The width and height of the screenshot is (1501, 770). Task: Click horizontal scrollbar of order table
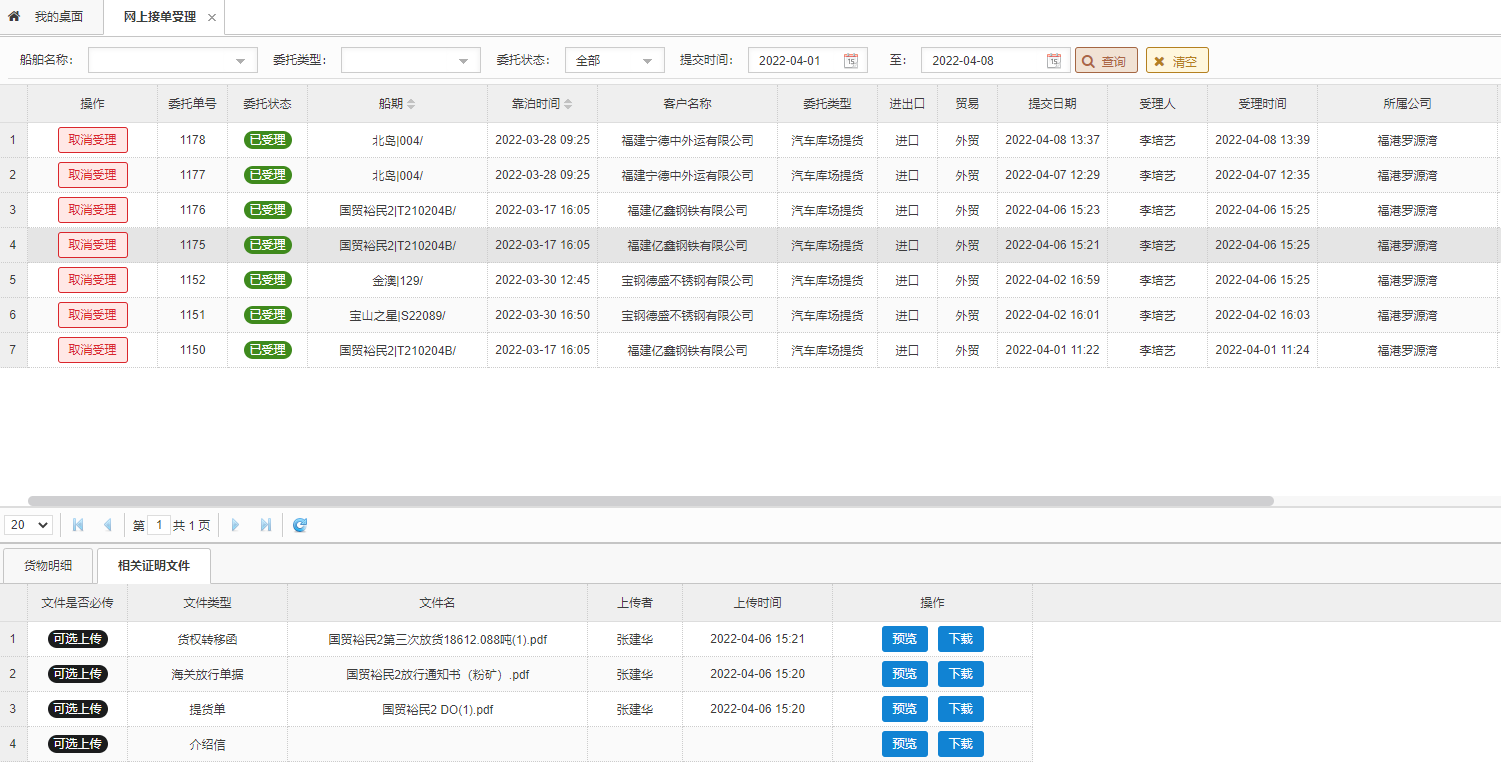[651, 501]
